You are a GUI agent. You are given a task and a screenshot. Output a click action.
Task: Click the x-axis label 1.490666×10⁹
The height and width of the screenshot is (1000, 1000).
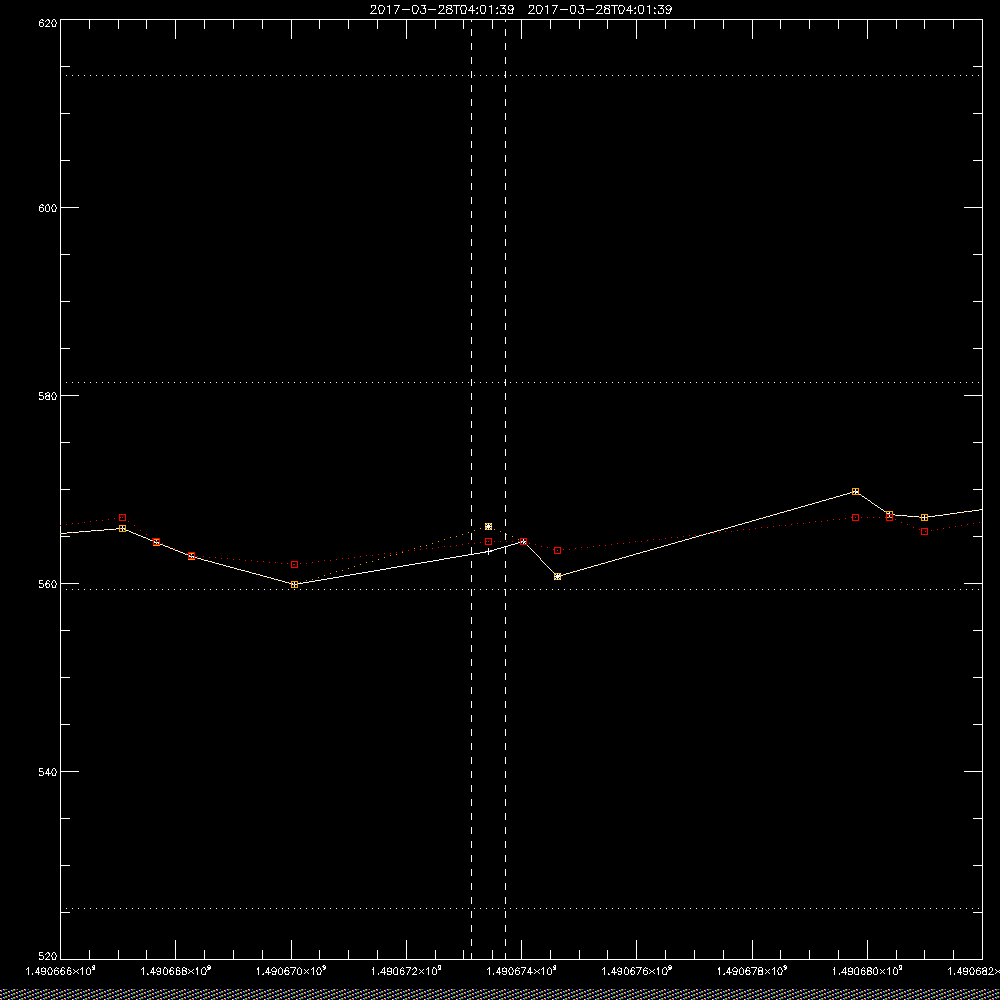pyautogui.click(x=60, y=971)
